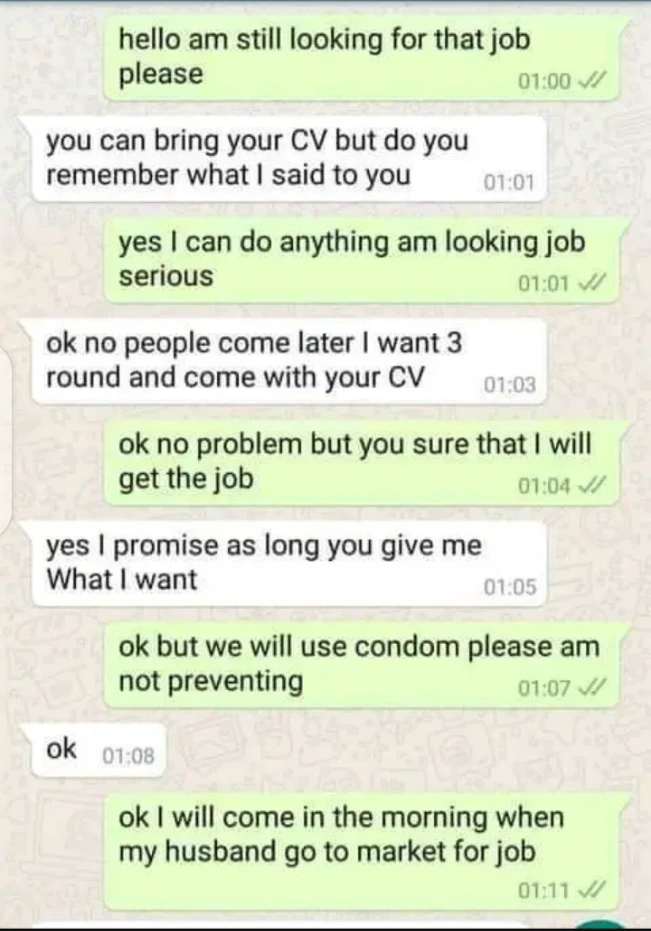Image resolution: width=651 pixels, height=931 pixels.
Task: Click the read-receipt ticks at 01:04
Action: tap(590, 486)
